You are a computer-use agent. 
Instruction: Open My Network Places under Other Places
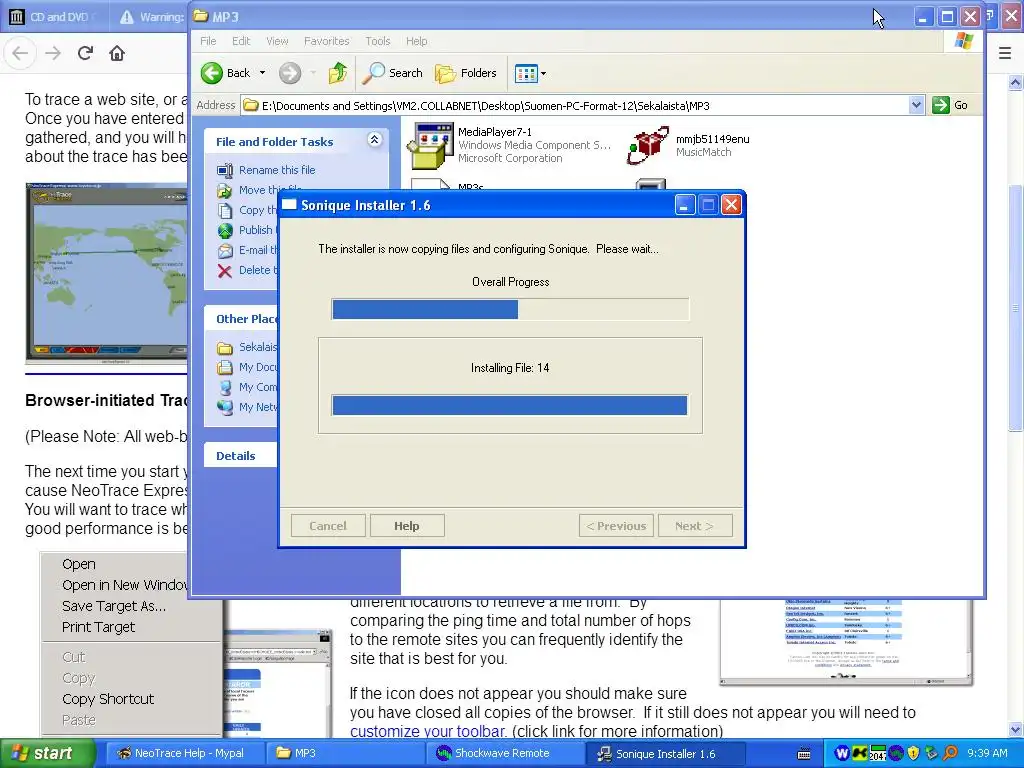248,408
